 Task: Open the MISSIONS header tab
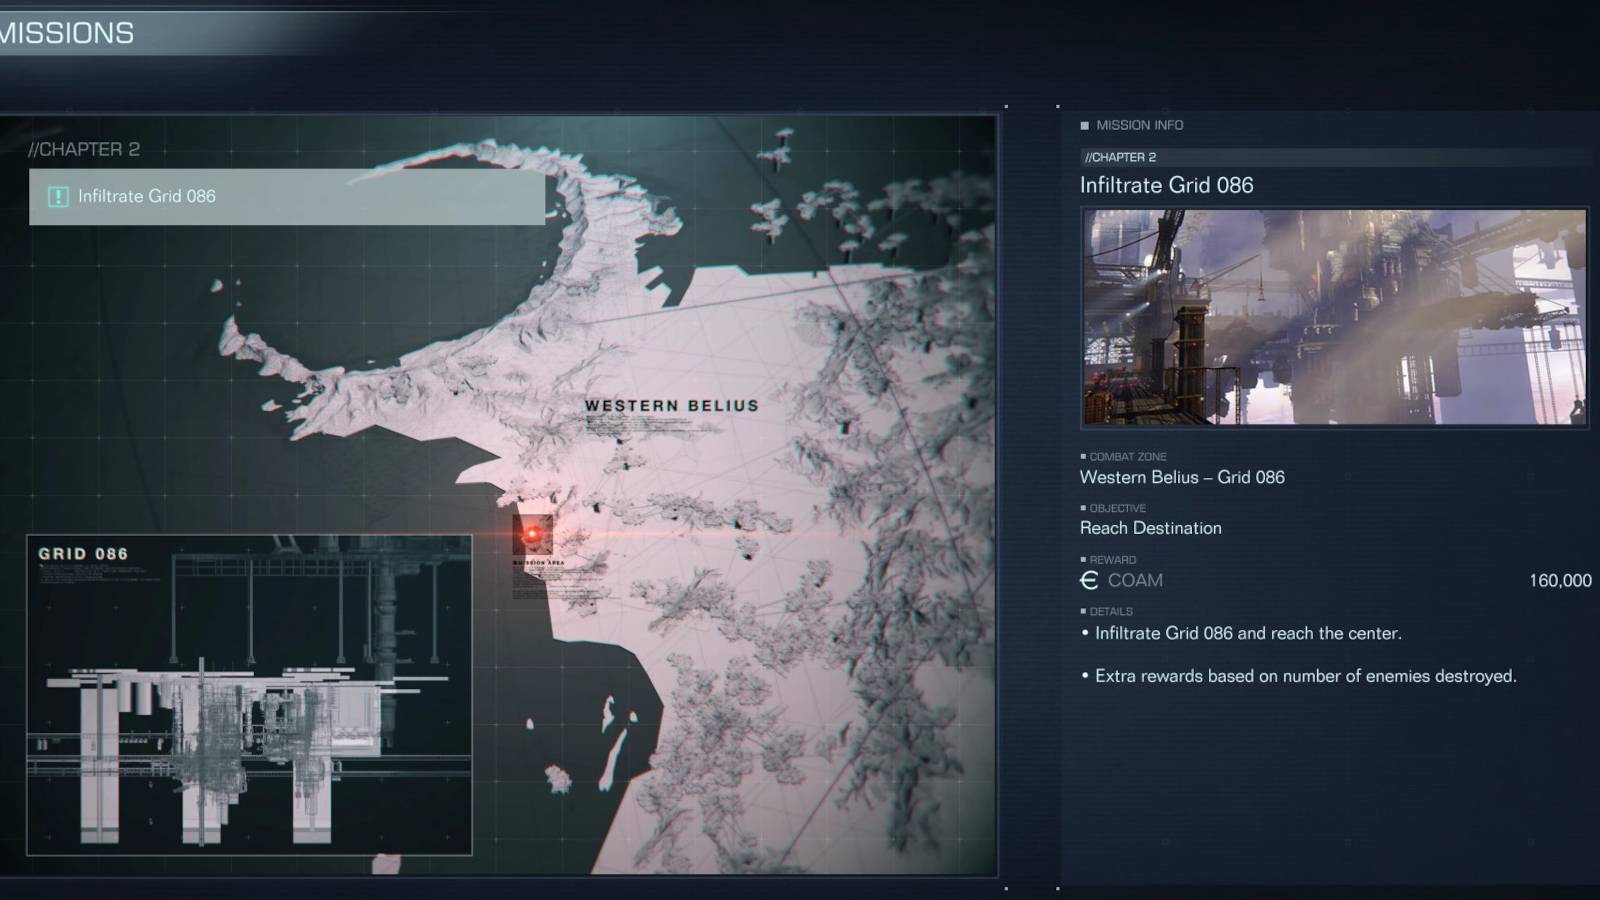click(x=65, y=31)
